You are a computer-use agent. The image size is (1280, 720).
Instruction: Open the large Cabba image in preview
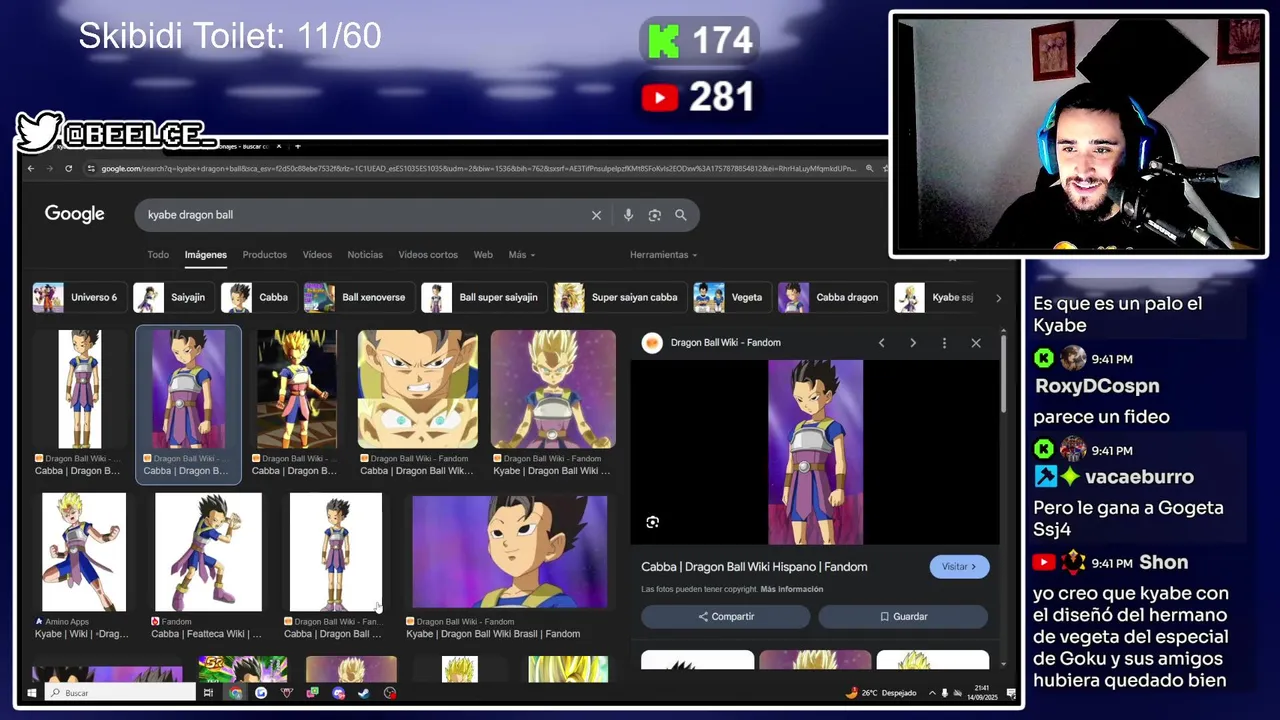[x=815, y=452]
